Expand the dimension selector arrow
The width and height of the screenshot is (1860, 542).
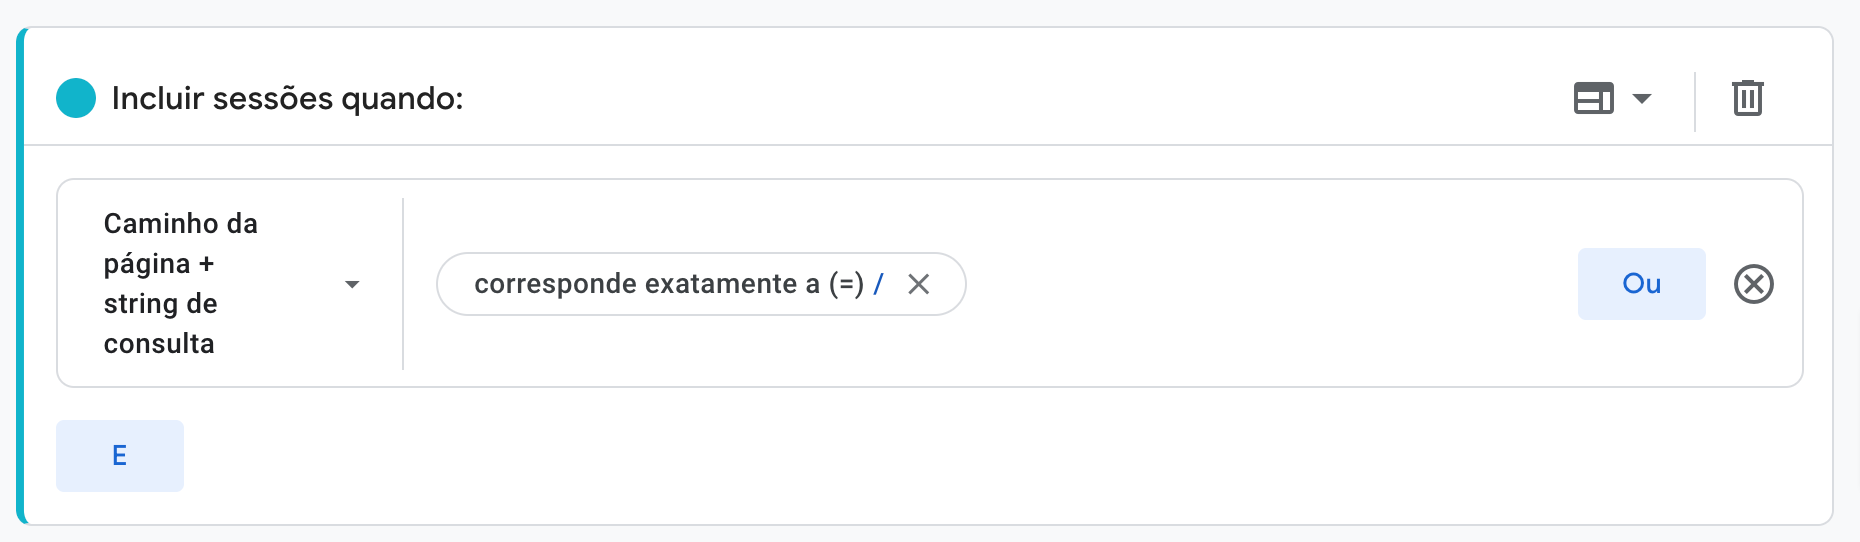[x=352, y=285]
